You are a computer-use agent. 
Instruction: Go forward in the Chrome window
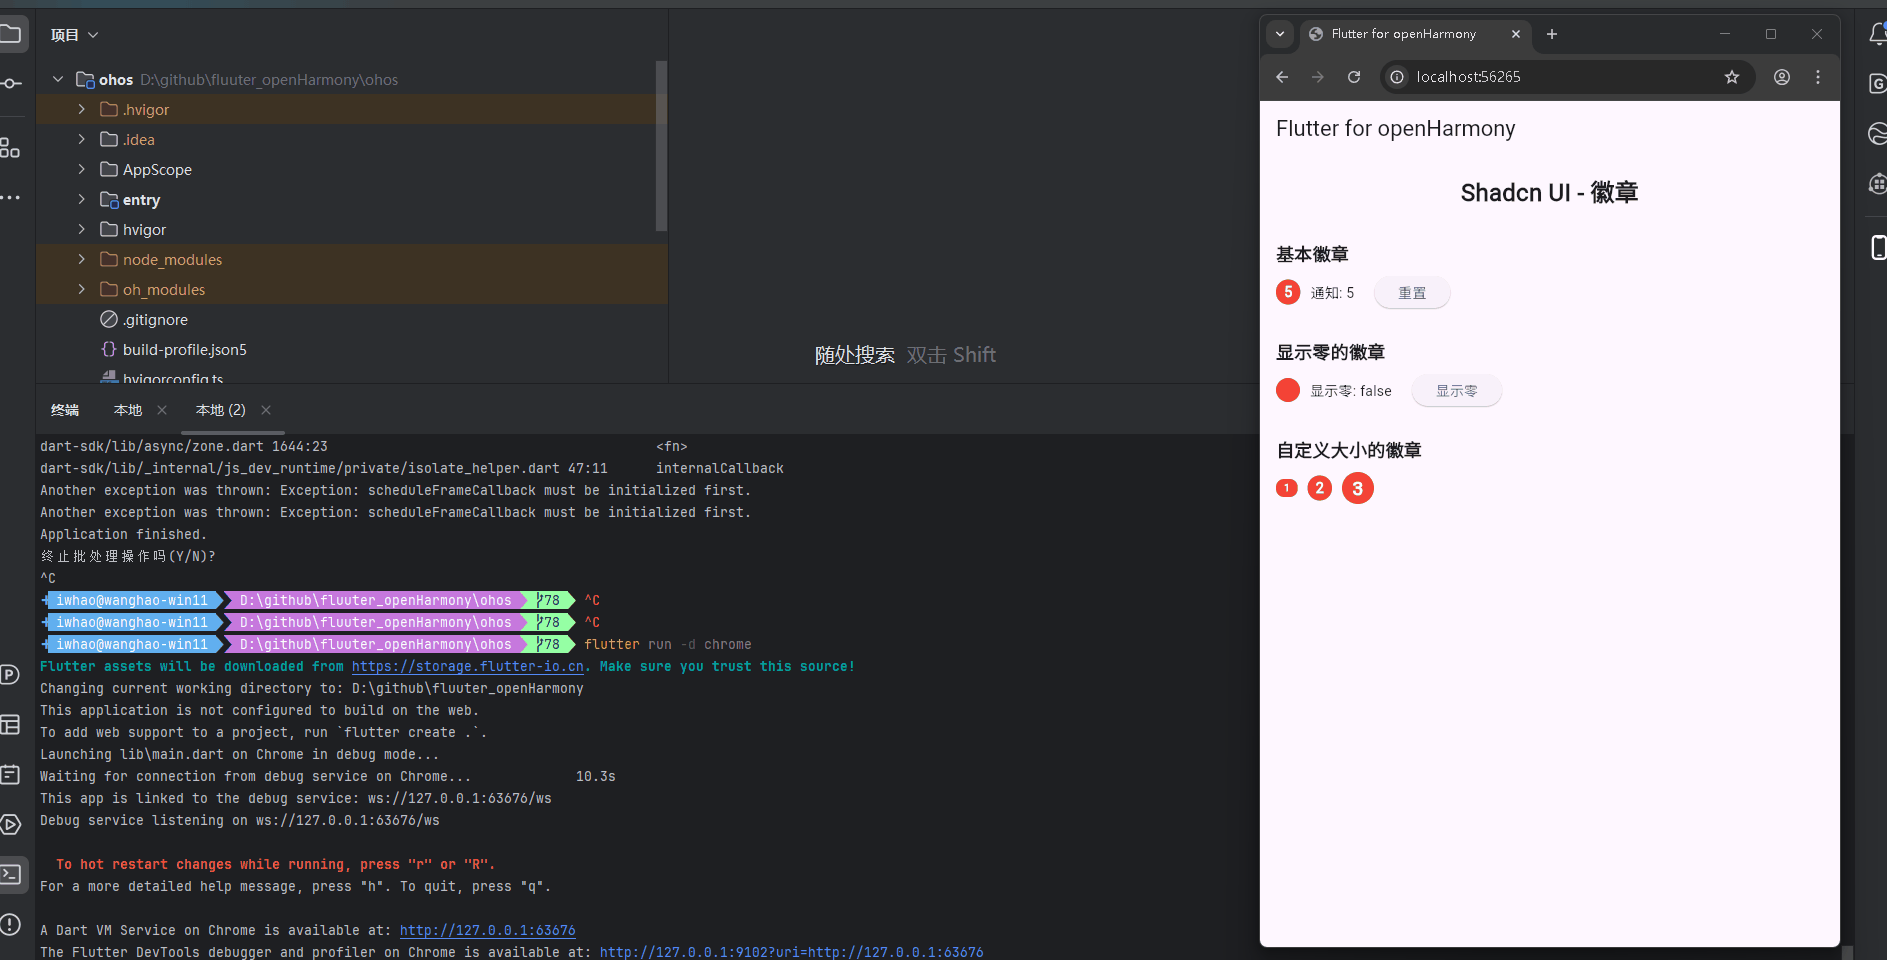click(x=1318, y=77)
